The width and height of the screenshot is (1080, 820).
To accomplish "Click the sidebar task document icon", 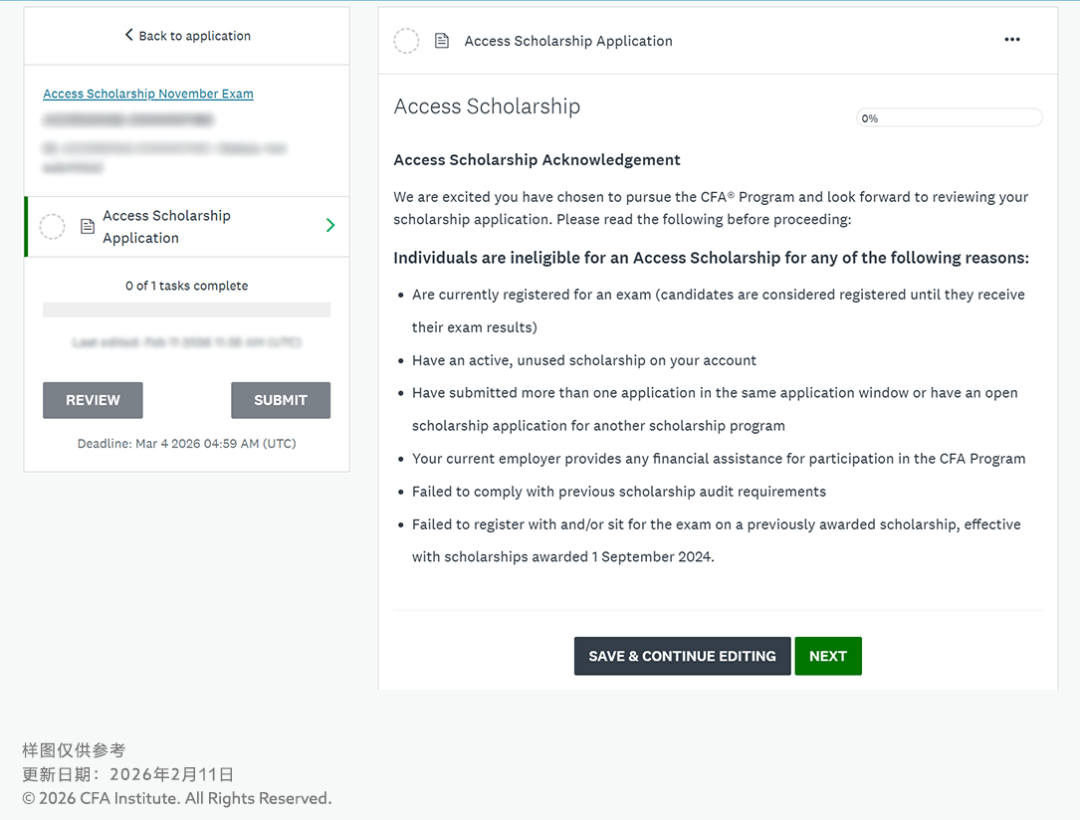I will pos(87,227).
